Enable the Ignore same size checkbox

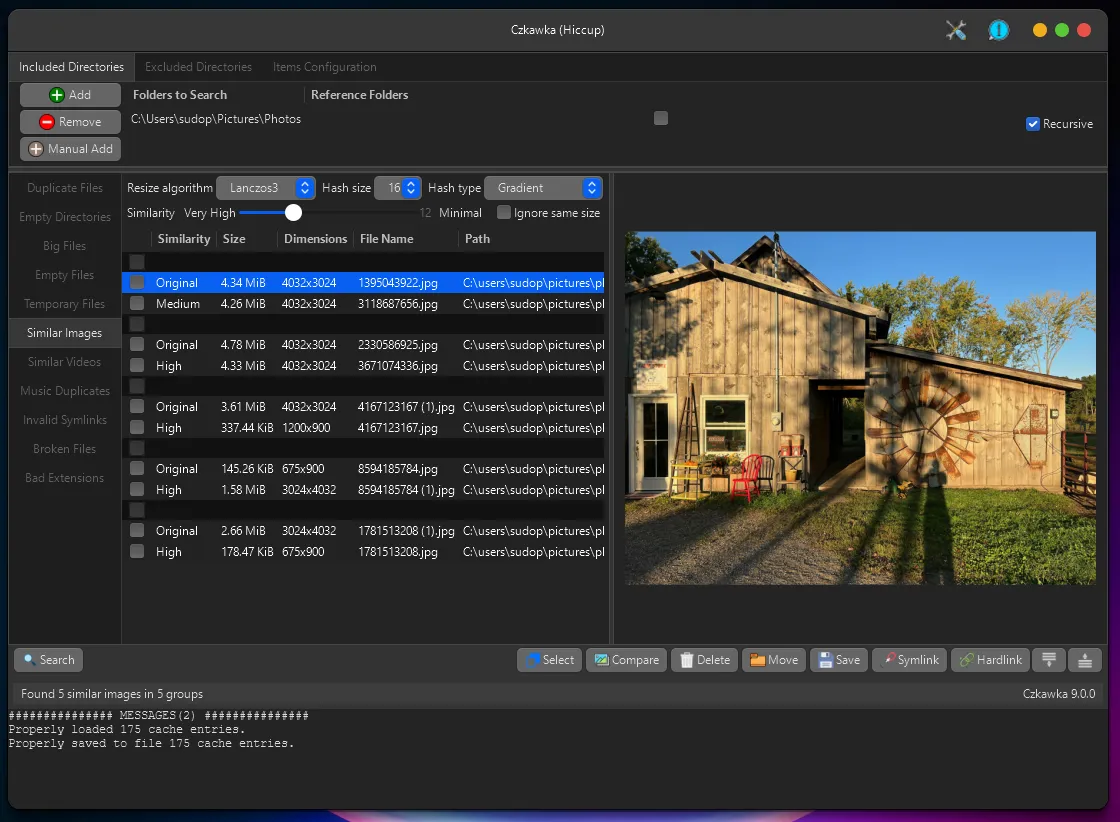coord(504,213)
